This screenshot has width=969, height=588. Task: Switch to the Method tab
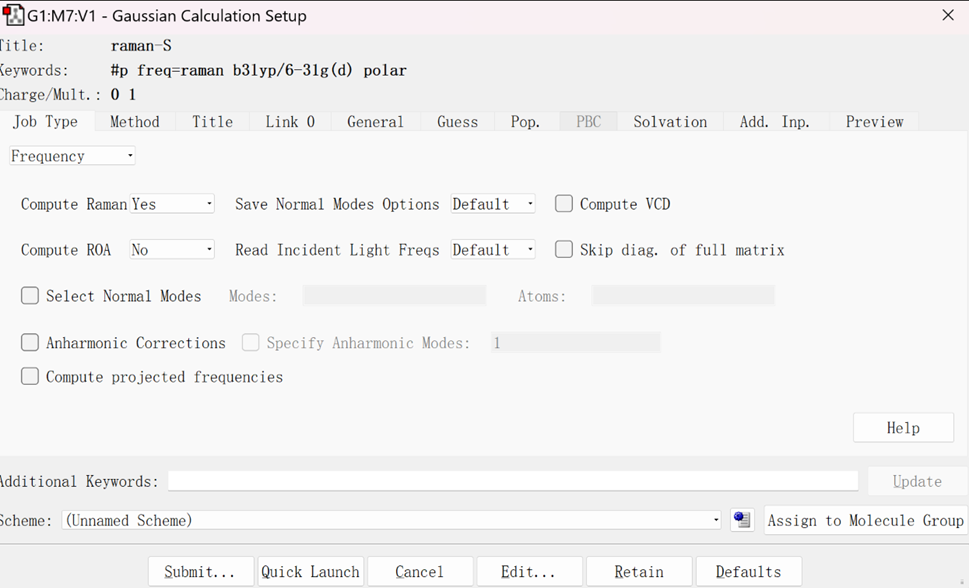(135, 122)
